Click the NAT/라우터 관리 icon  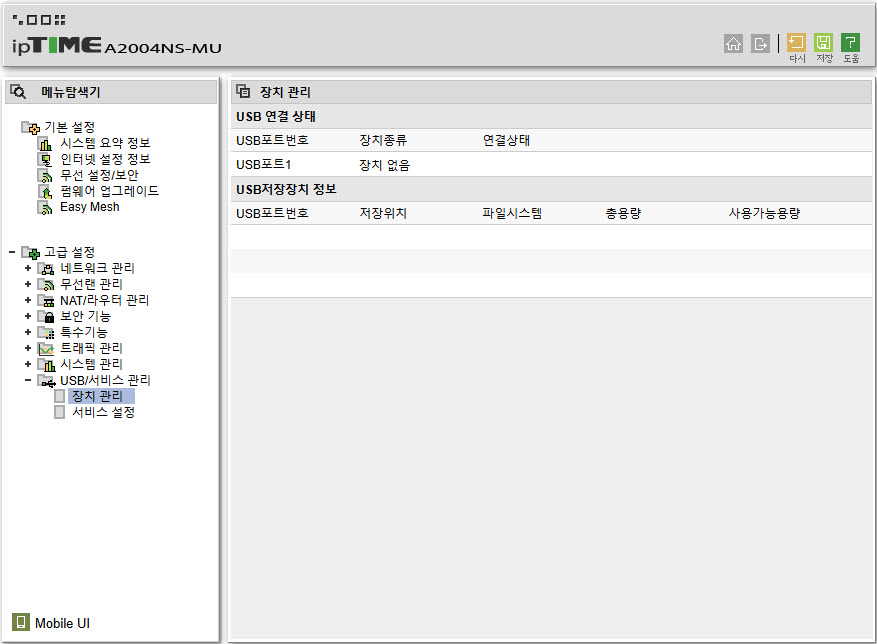pyautogui.click(x=46, y=301)
